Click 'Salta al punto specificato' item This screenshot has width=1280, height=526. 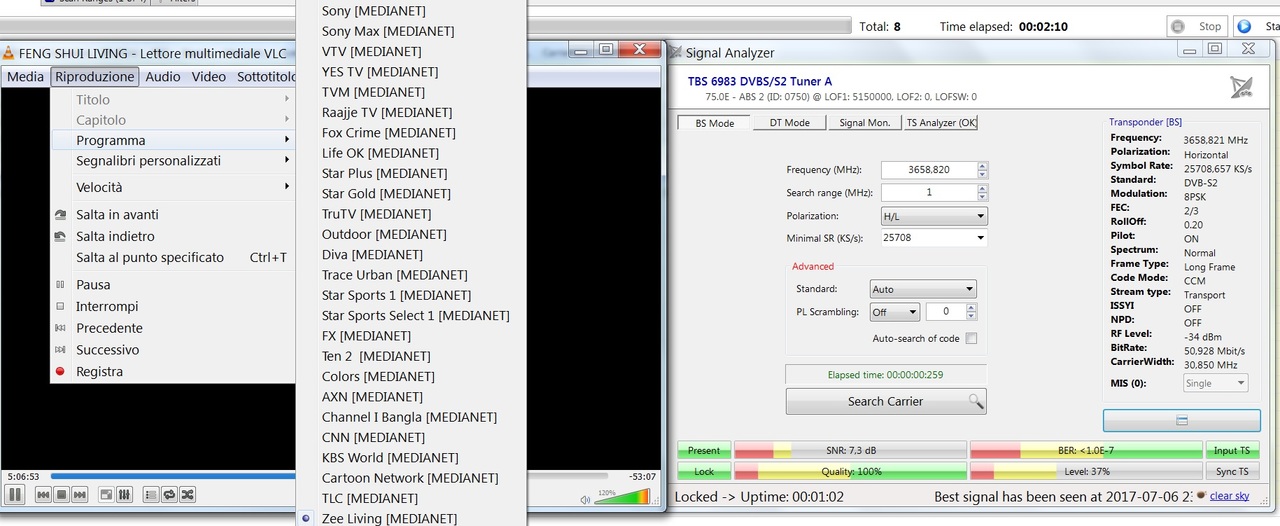(x=172, y=258)
